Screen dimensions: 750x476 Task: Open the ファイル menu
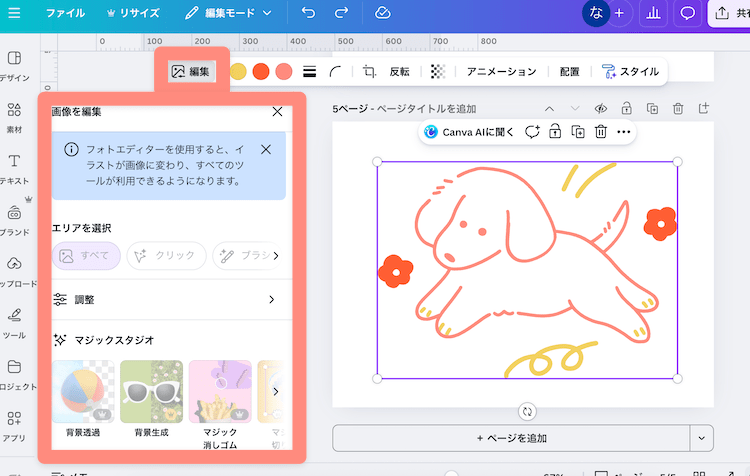pos(65,13)
